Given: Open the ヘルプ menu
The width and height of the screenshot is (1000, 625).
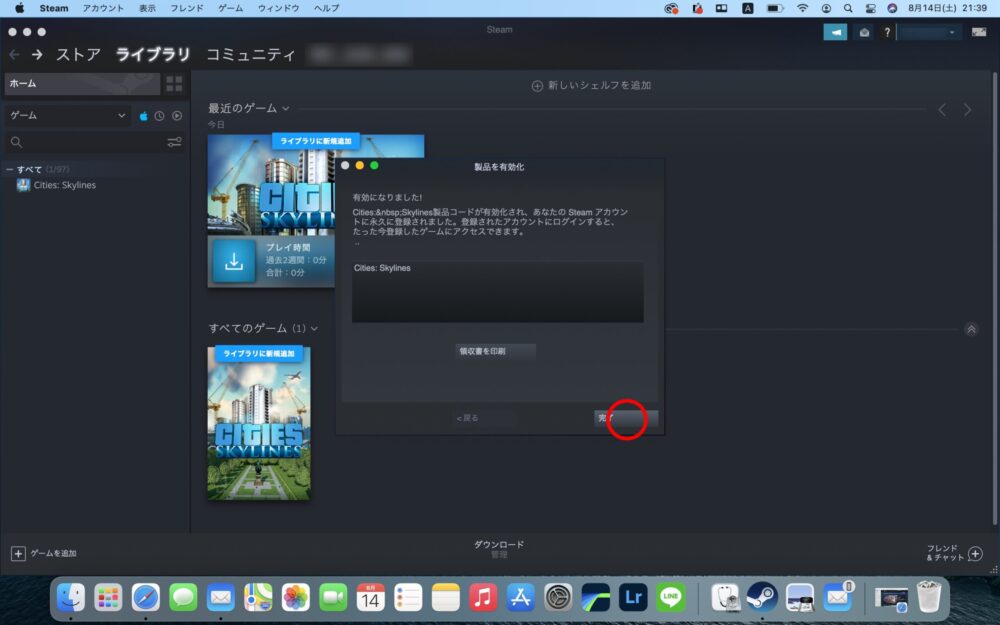Looking at the screenshot, I should coord(327,8).
